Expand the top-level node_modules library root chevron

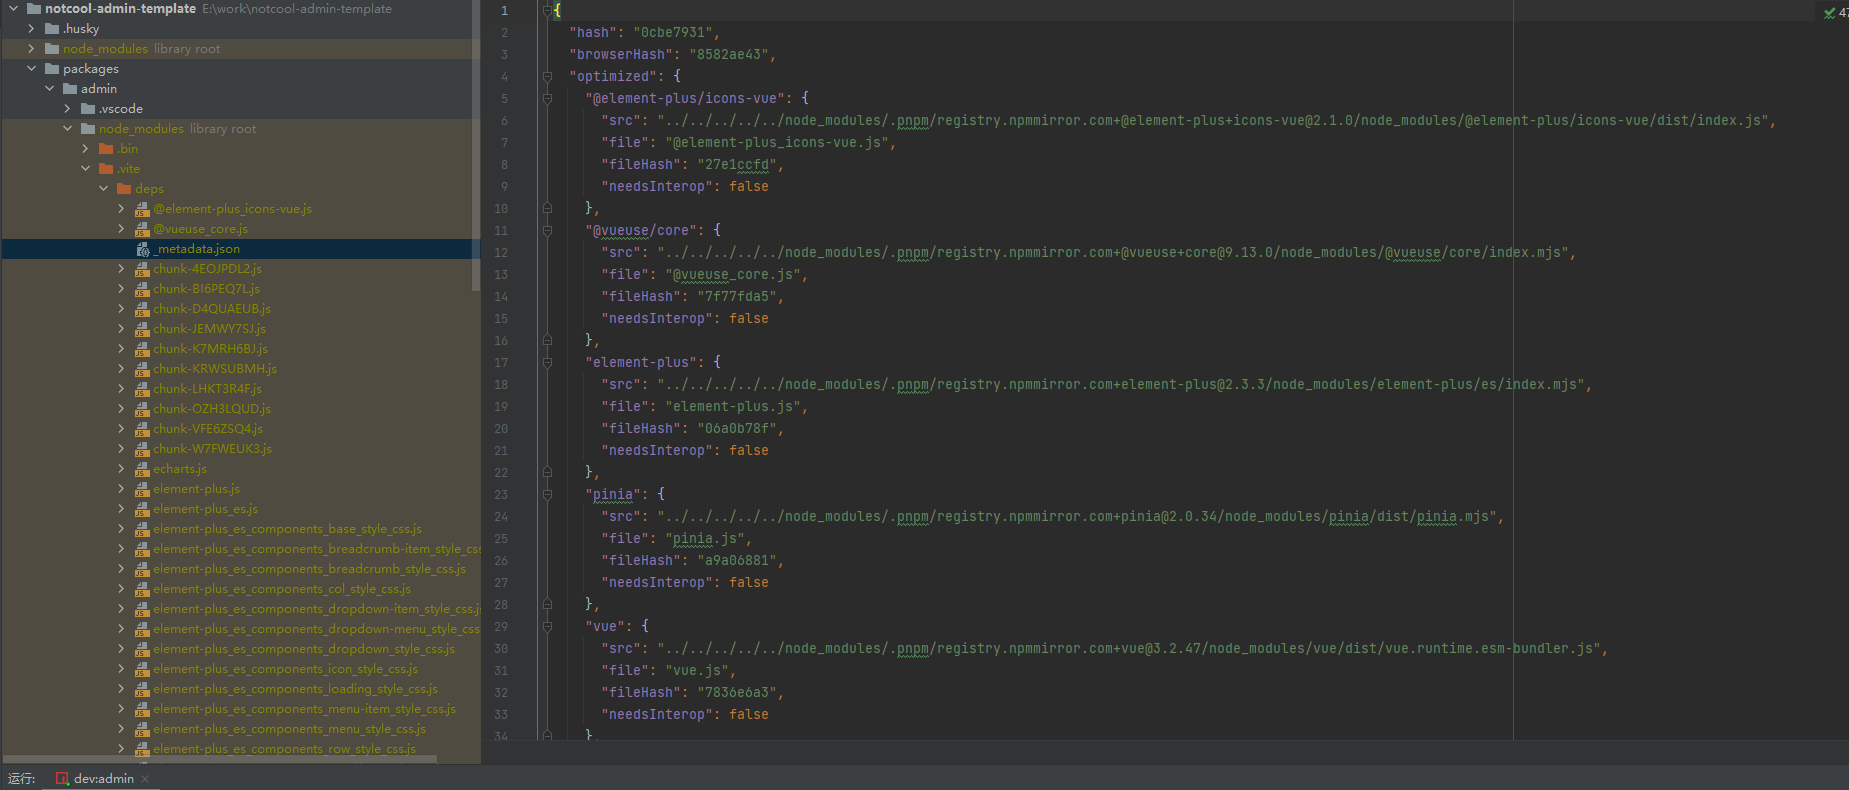(x=32, y=48)
